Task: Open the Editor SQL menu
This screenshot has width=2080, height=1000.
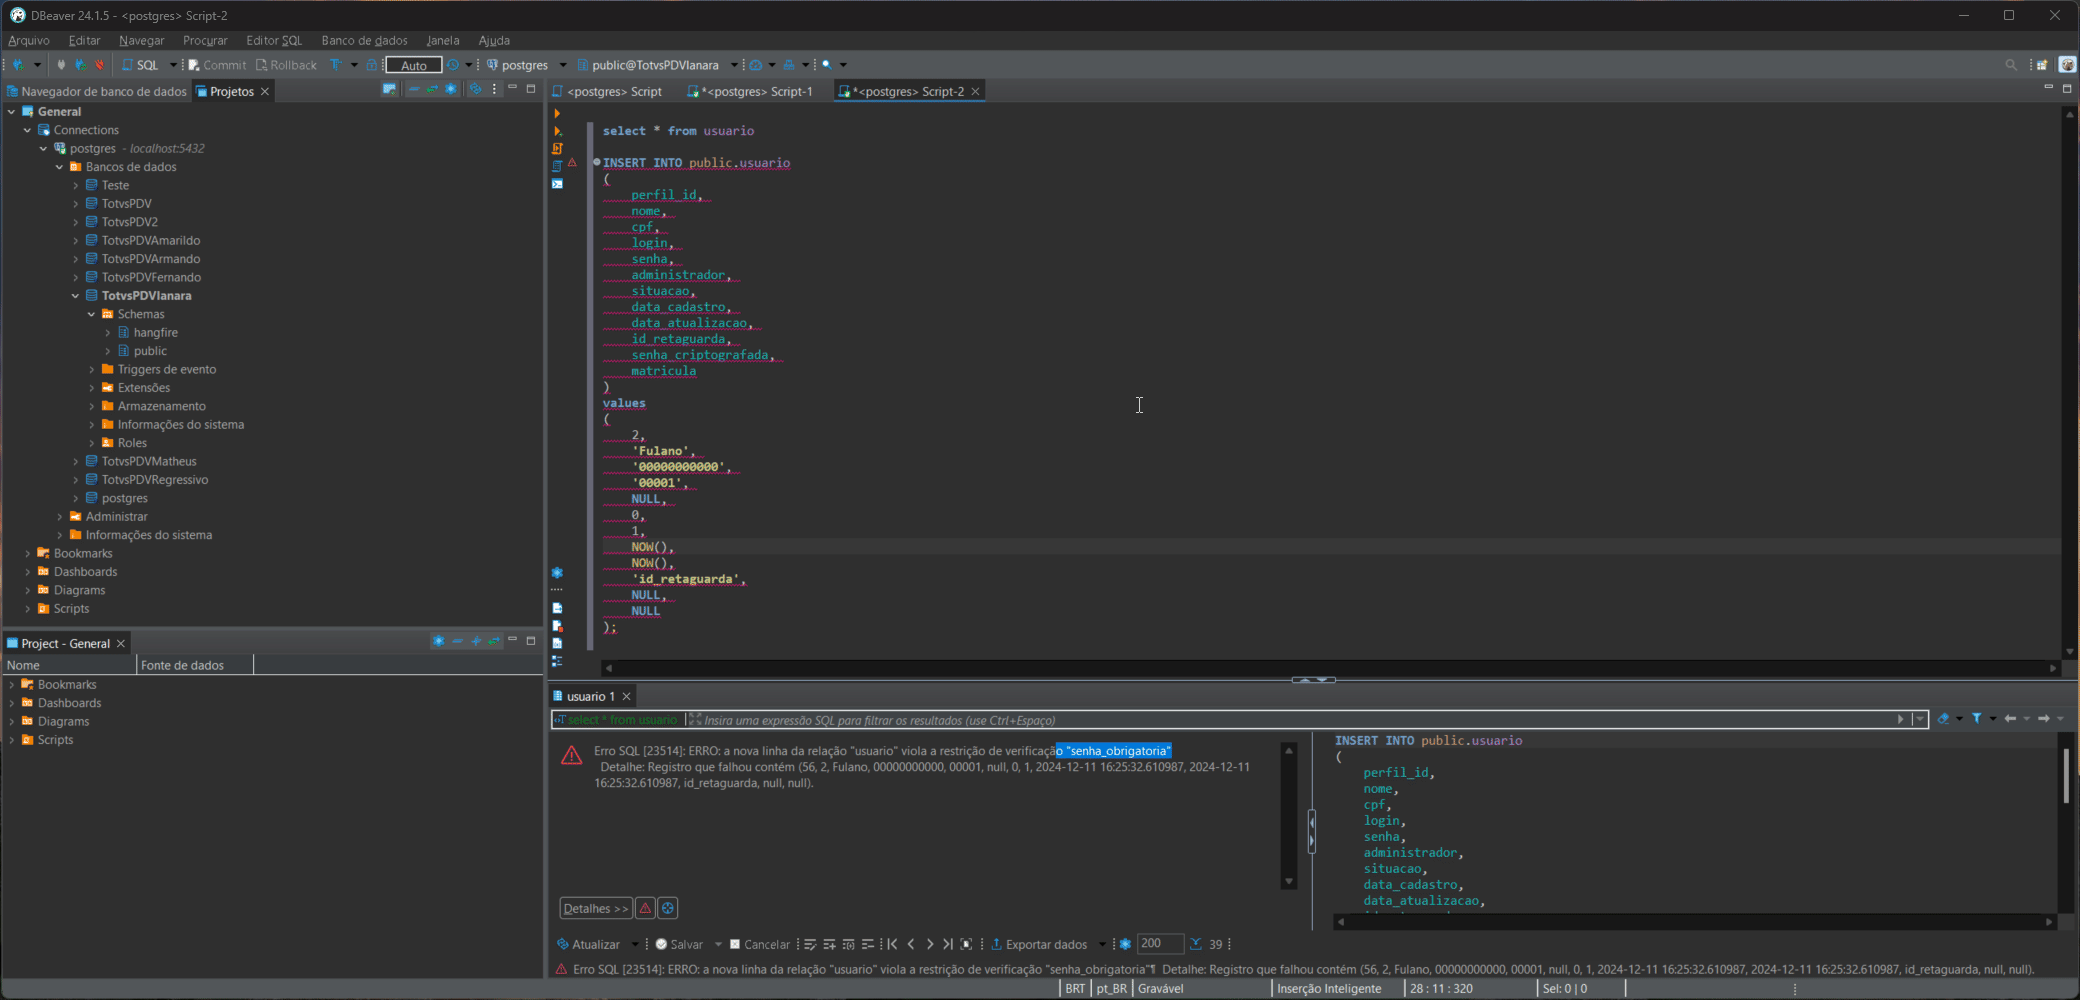Action: pos(274,40)
